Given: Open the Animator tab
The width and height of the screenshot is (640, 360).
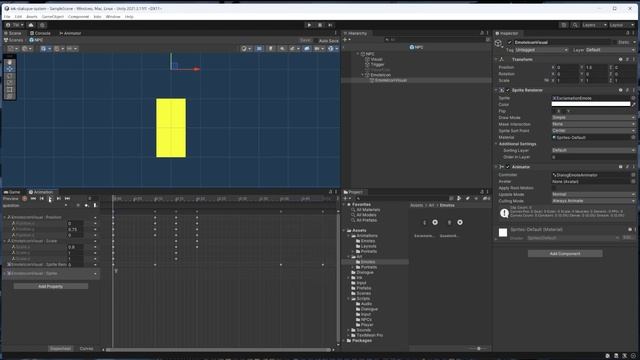Looking at the screenshot, I should tap(70, 33).
